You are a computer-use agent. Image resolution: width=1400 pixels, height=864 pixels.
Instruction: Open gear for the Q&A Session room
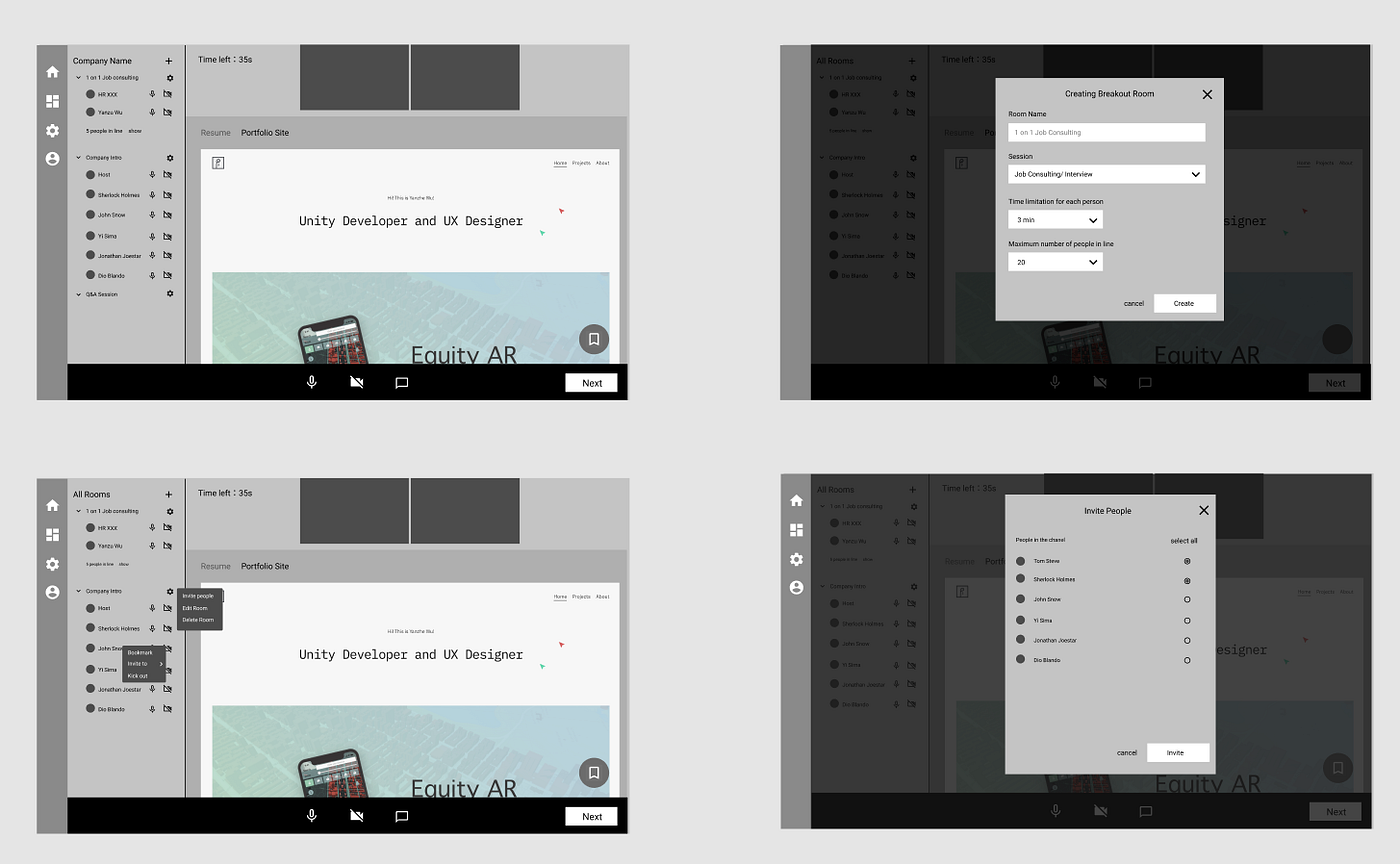(170, 294)
